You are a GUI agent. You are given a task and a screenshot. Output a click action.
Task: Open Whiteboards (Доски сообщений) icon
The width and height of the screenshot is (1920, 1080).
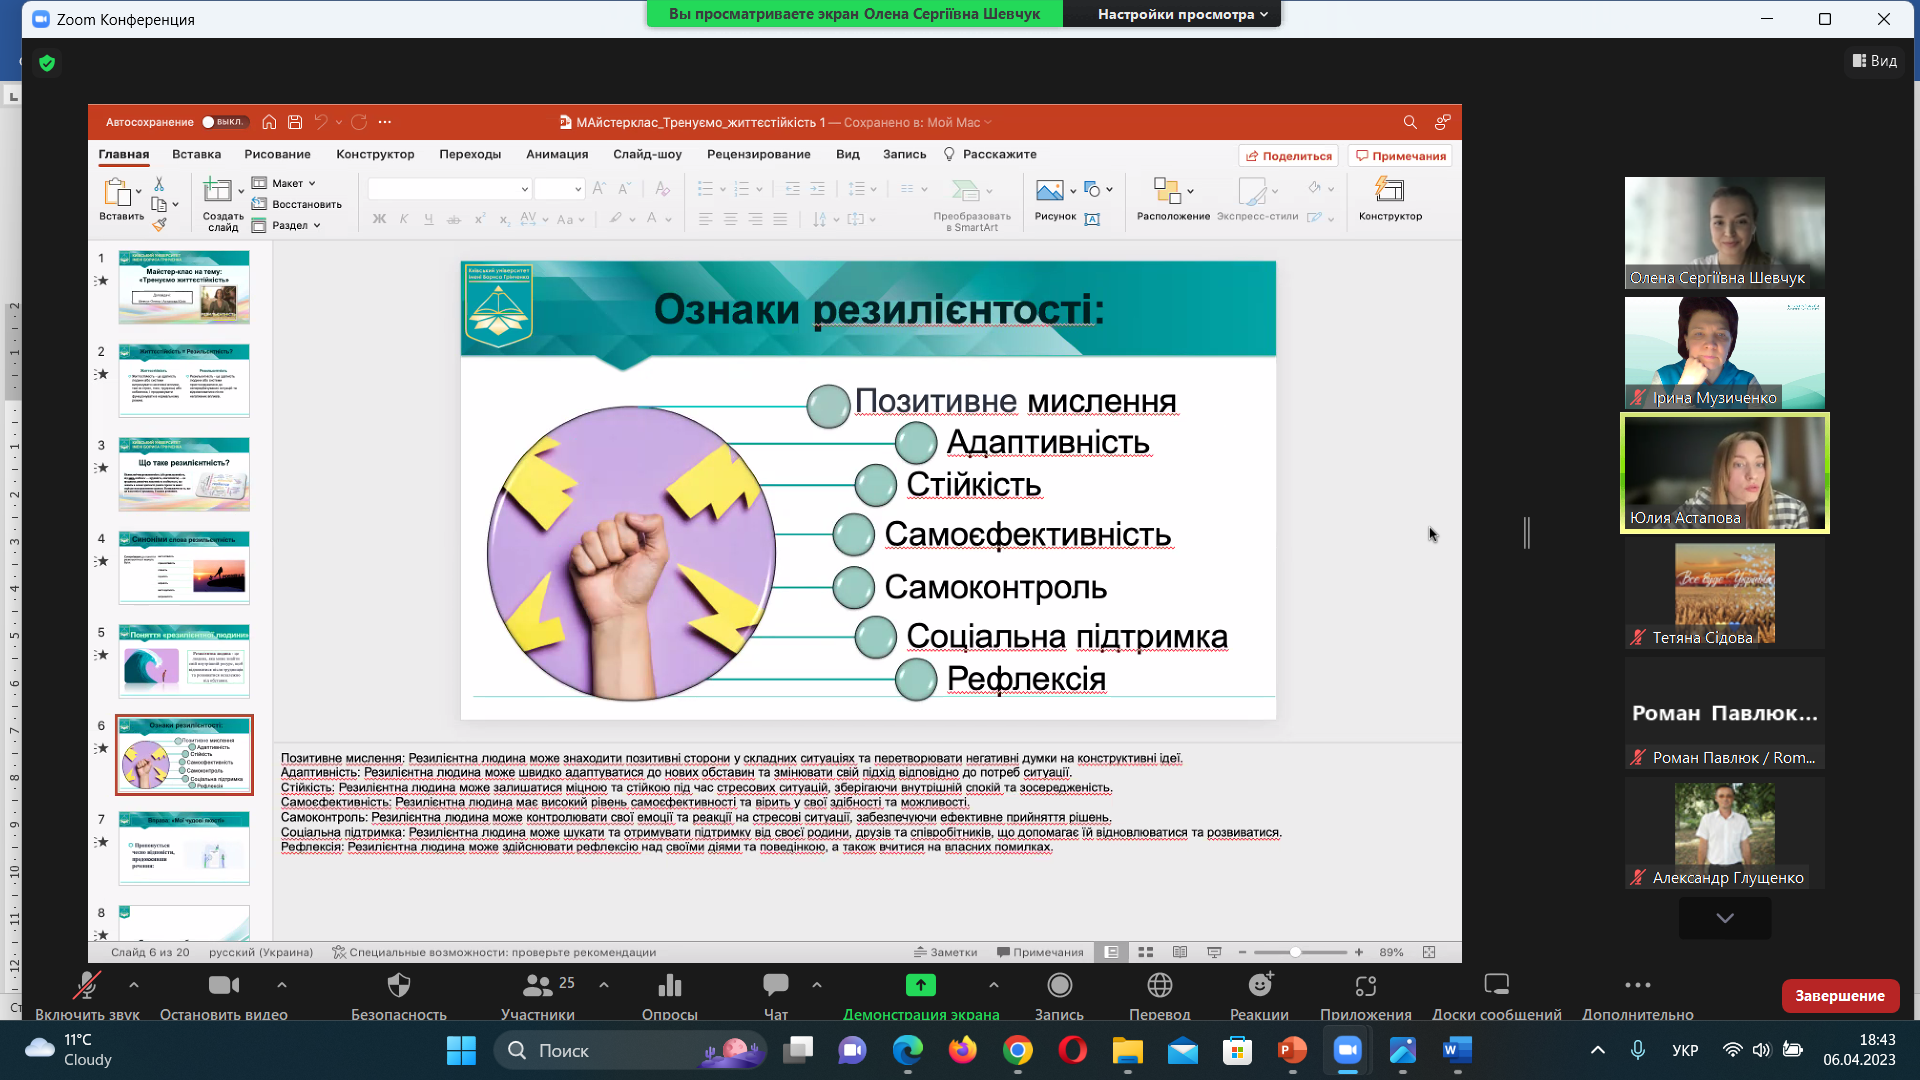[1496, 986]
